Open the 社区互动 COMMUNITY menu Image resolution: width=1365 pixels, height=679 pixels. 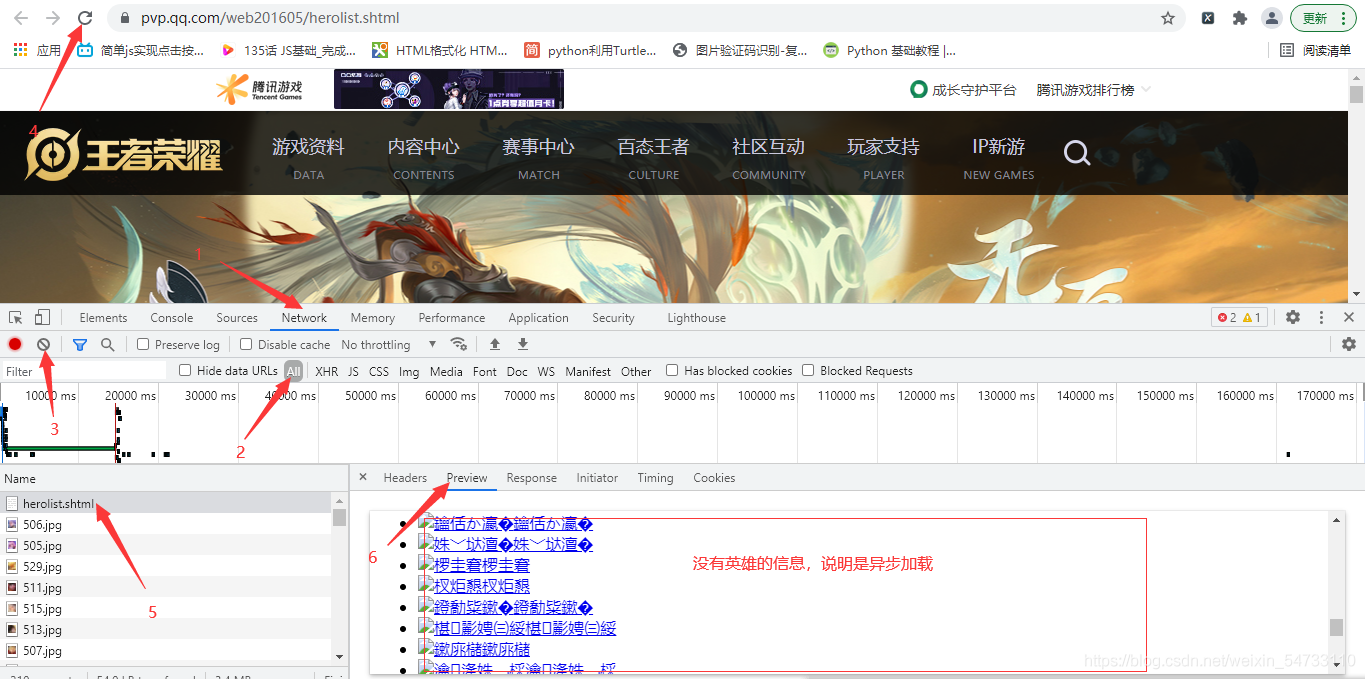pyautogui.click(x=769, y=158)
